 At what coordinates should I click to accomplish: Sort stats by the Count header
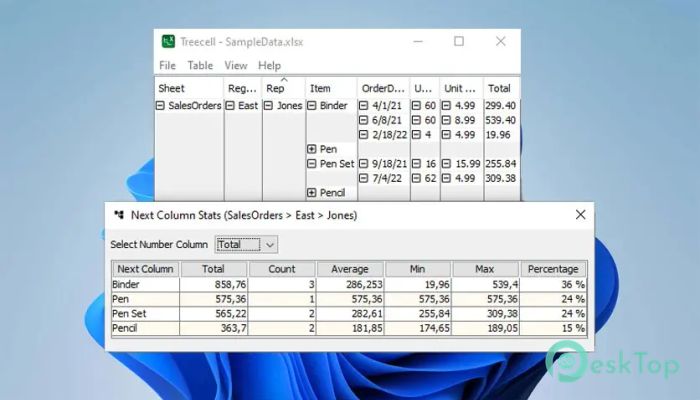click(x=282, y=269)
